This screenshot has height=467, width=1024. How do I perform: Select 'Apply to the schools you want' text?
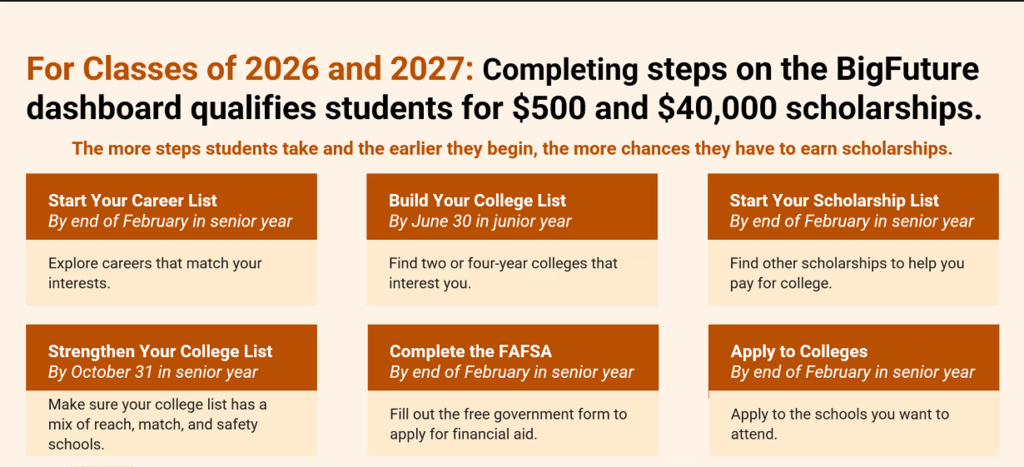pyautogui.click(x=840, y=424)
